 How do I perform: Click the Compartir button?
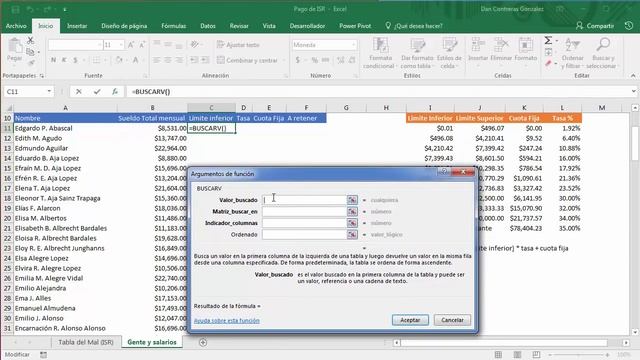(x=595, y=26)
